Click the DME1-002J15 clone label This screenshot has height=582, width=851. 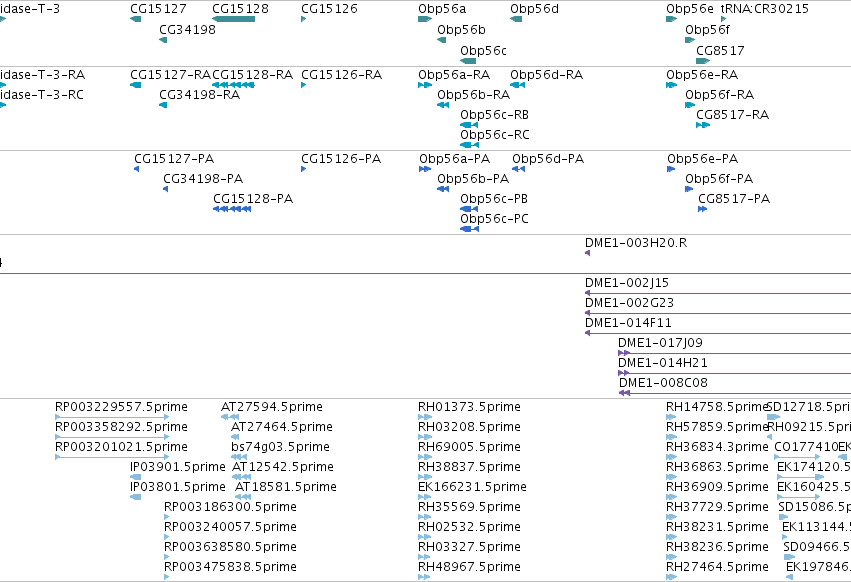(626, 283)
